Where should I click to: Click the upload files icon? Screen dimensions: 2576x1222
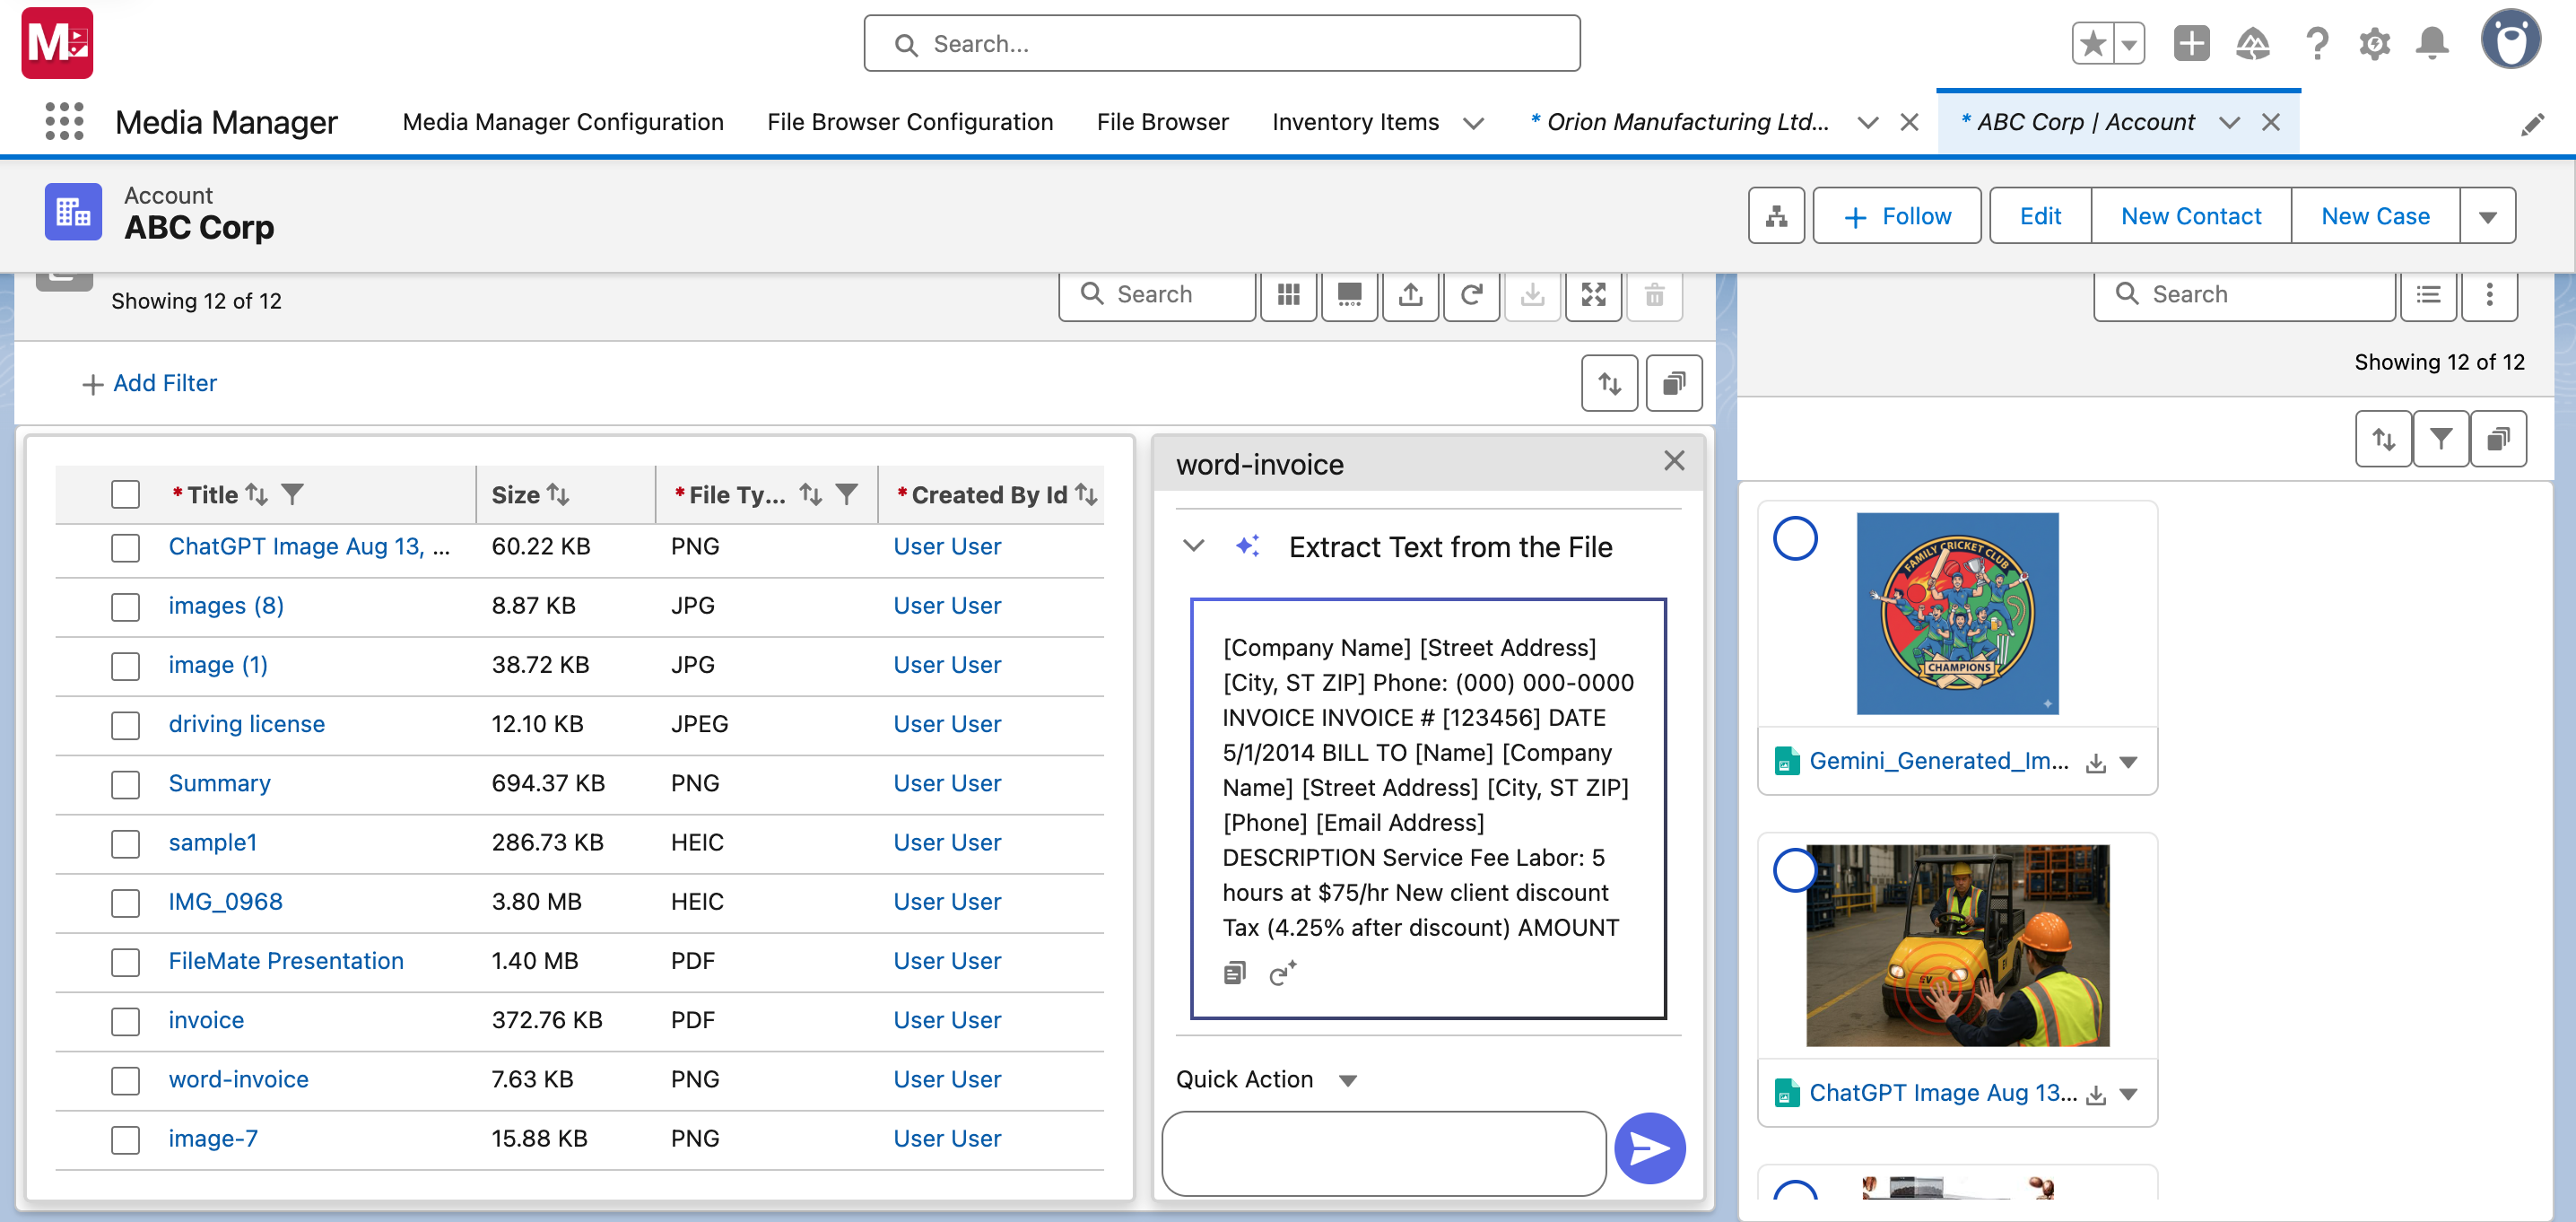(1410, 294)
